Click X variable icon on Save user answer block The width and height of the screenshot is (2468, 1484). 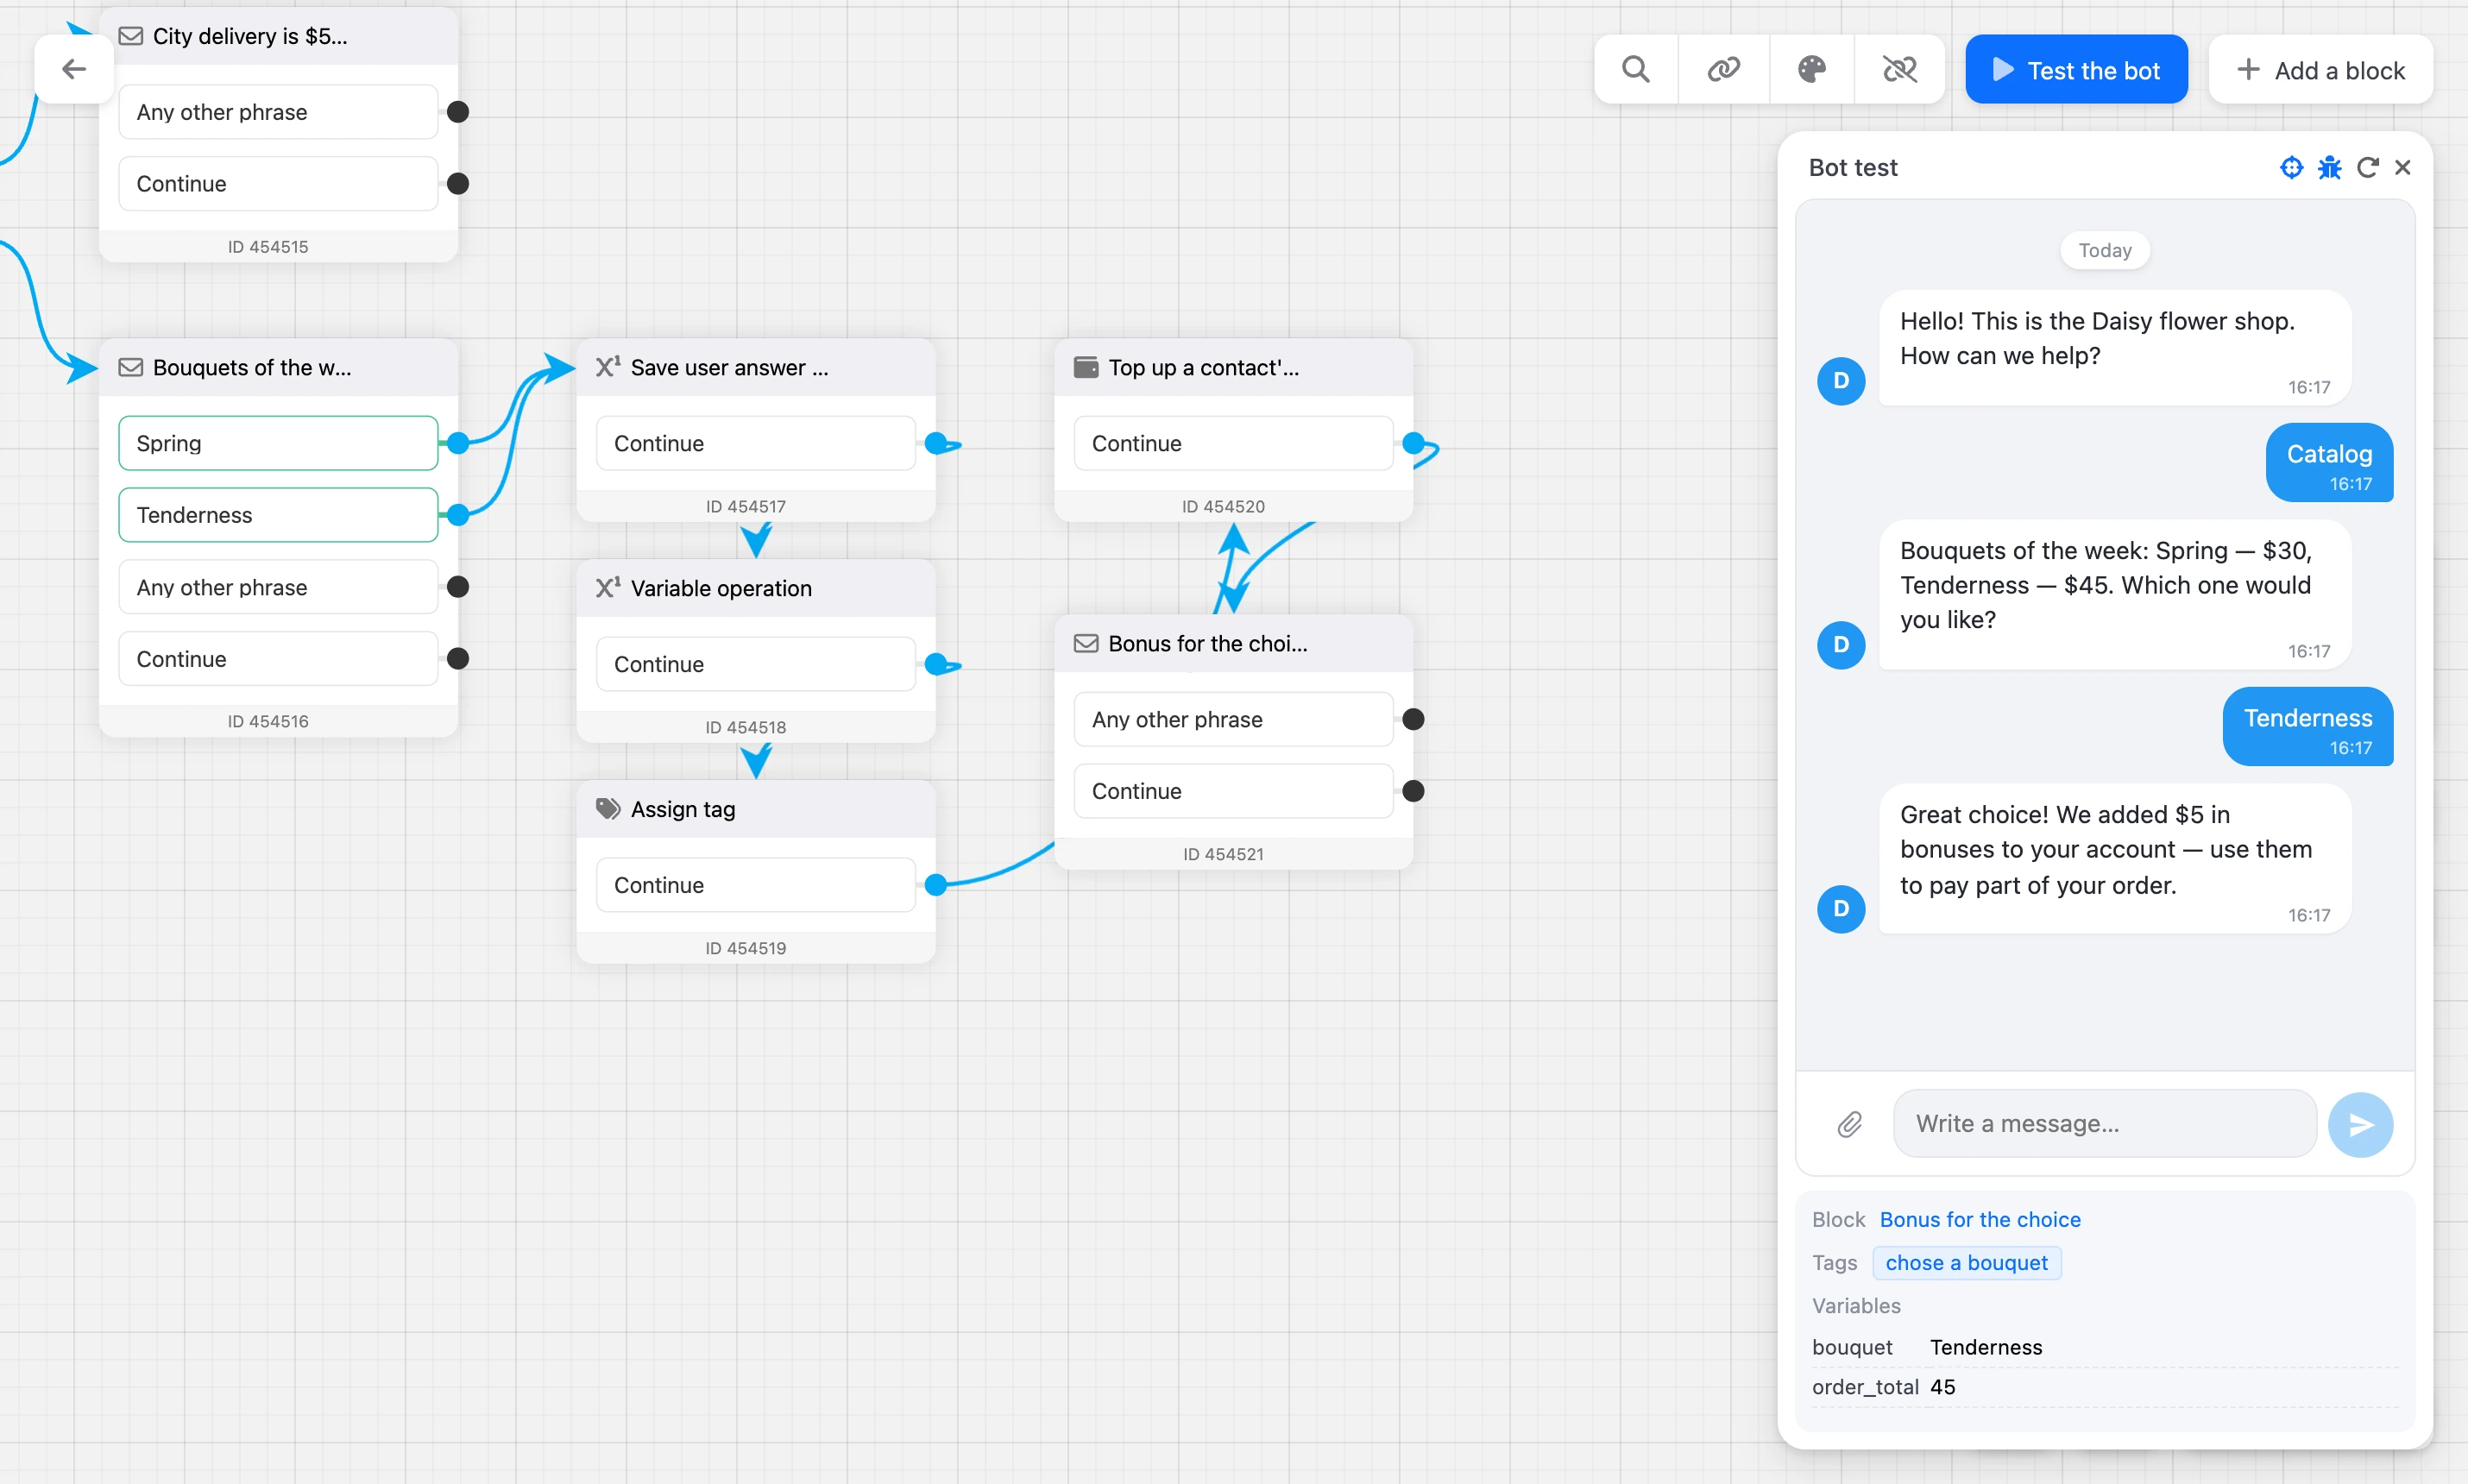[x=608, y=367]
